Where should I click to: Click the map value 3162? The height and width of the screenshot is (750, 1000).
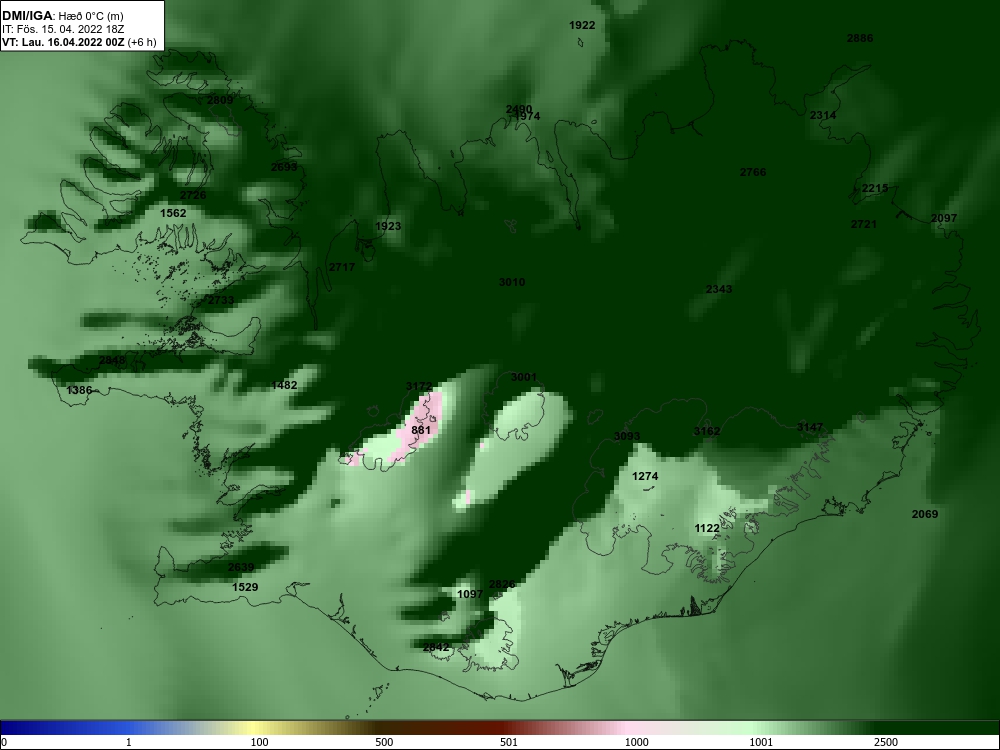click(x=707, y=431)
